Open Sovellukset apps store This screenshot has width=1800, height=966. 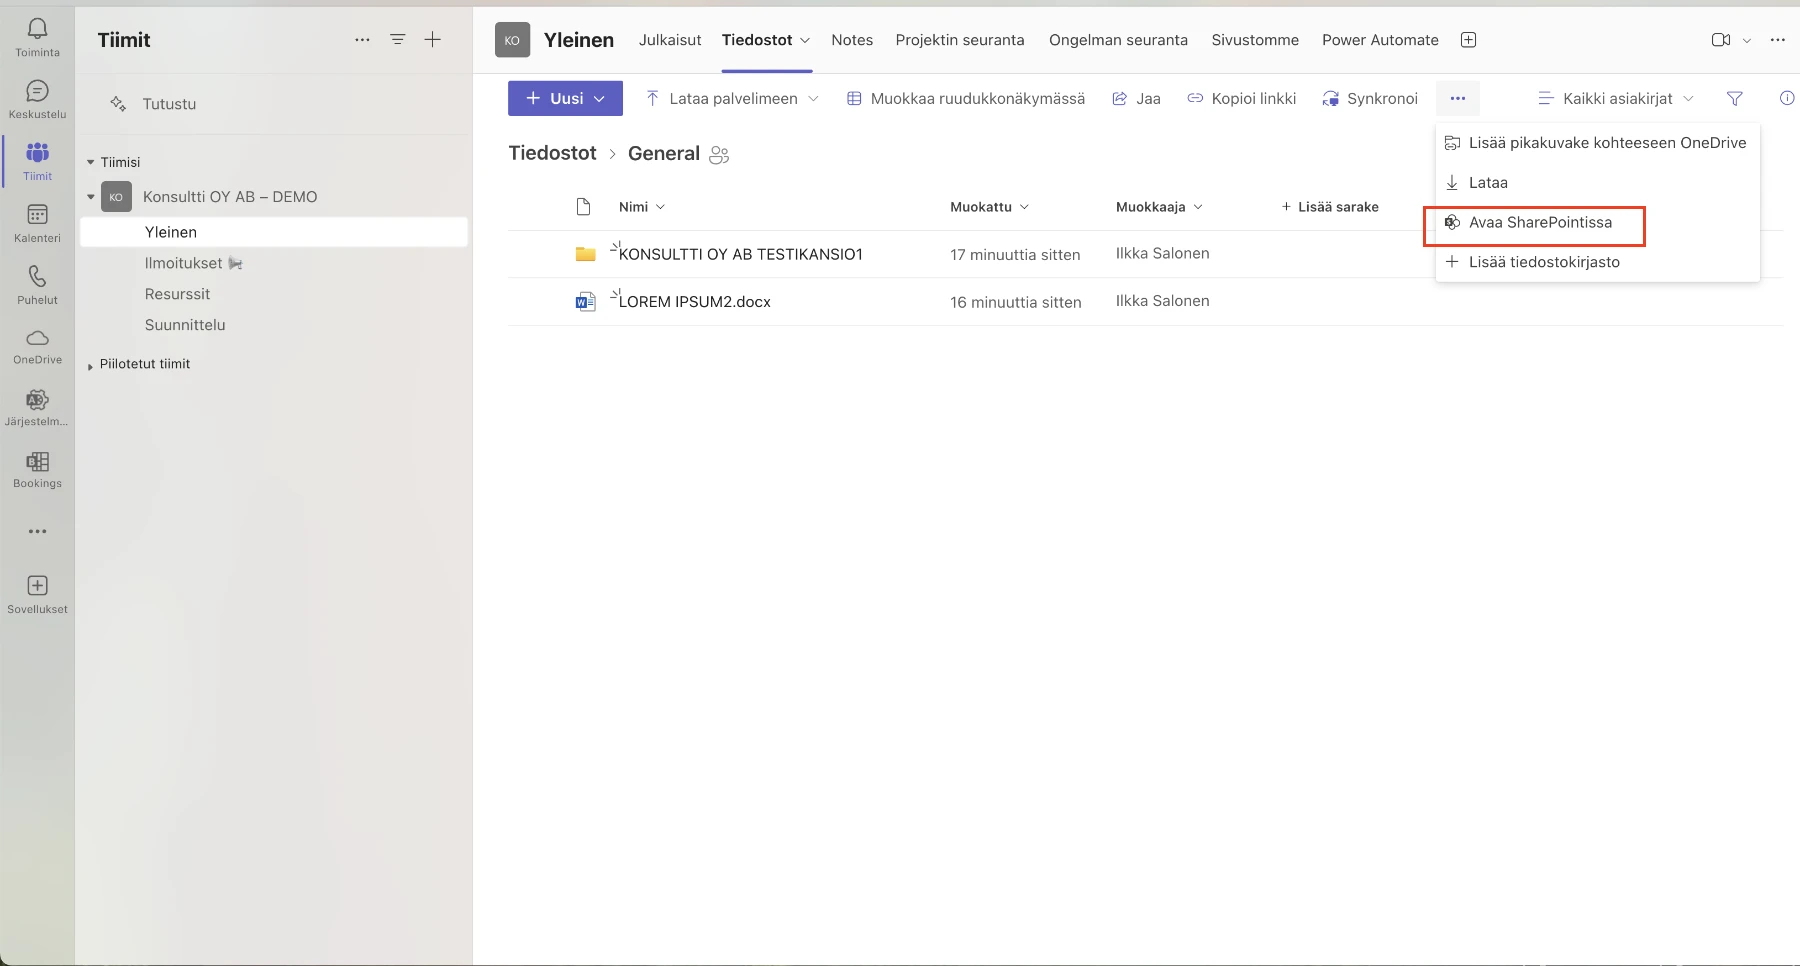click(x=37, y=594)
